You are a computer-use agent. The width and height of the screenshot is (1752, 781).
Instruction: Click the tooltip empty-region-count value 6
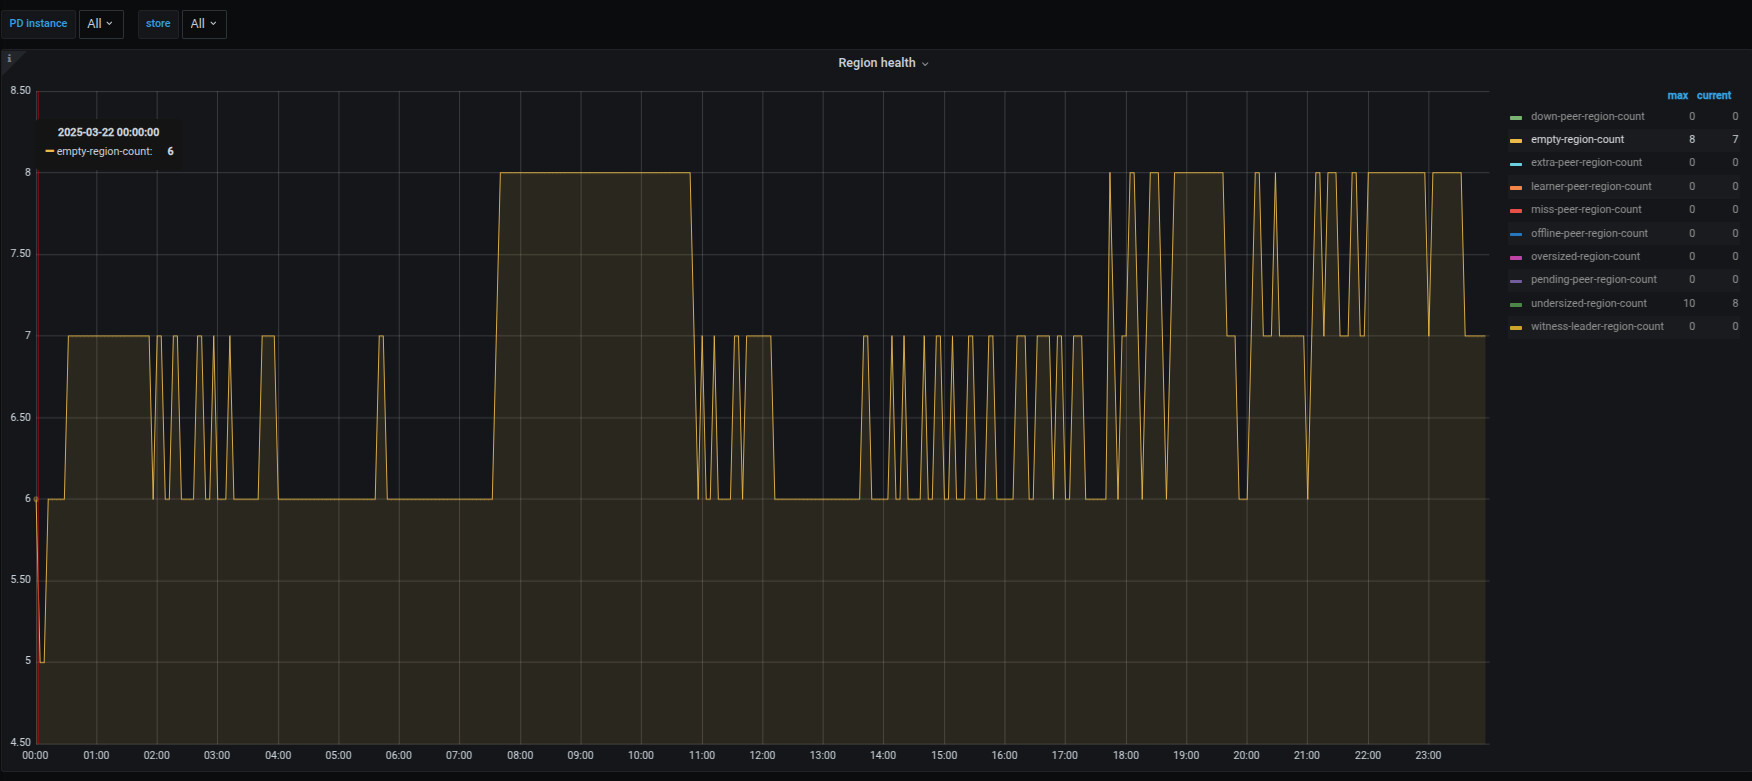pos(170,152)
